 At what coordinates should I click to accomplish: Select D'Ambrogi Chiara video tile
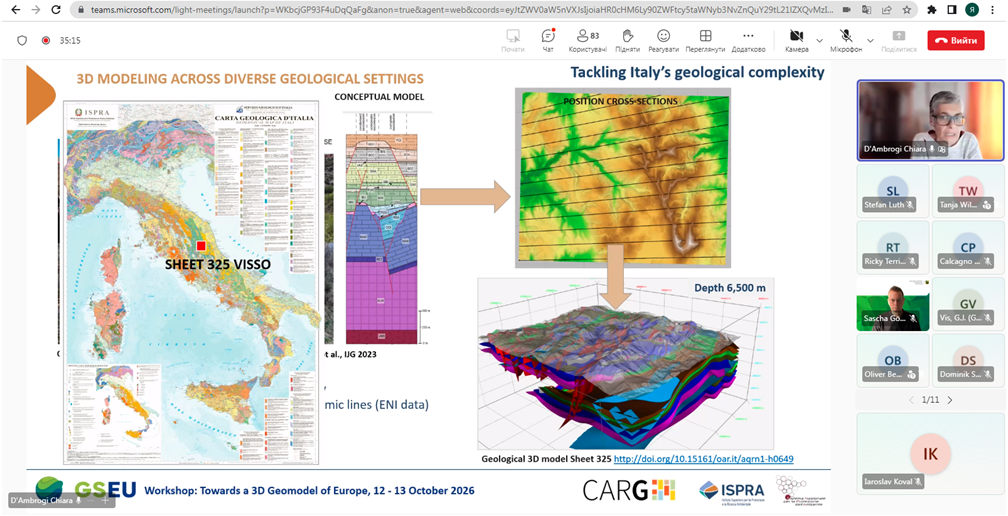930,120
